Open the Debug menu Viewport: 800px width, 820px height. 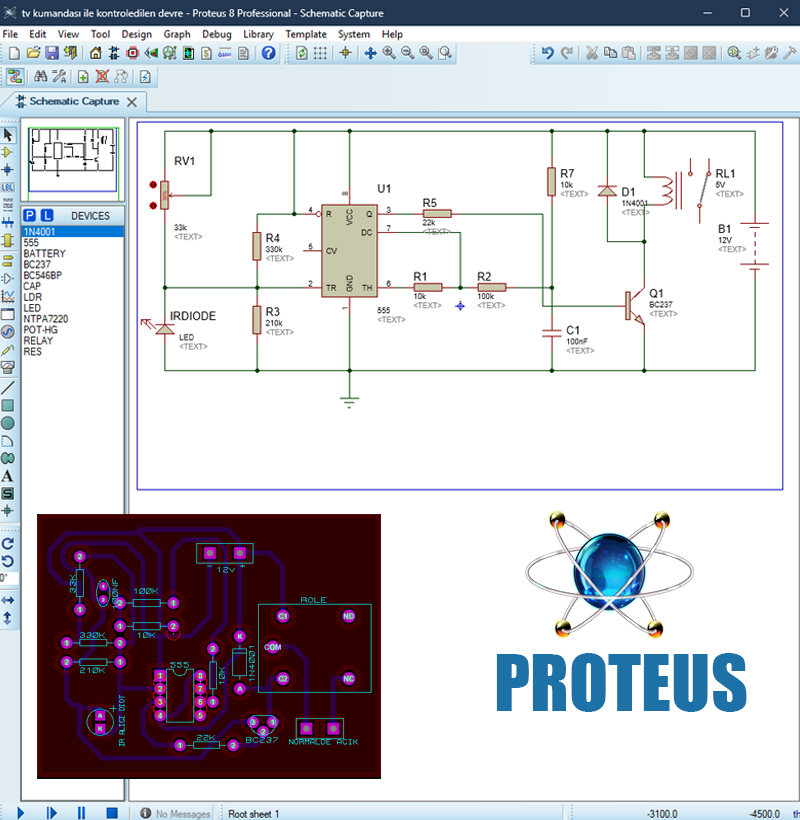(x=216, y=34)
